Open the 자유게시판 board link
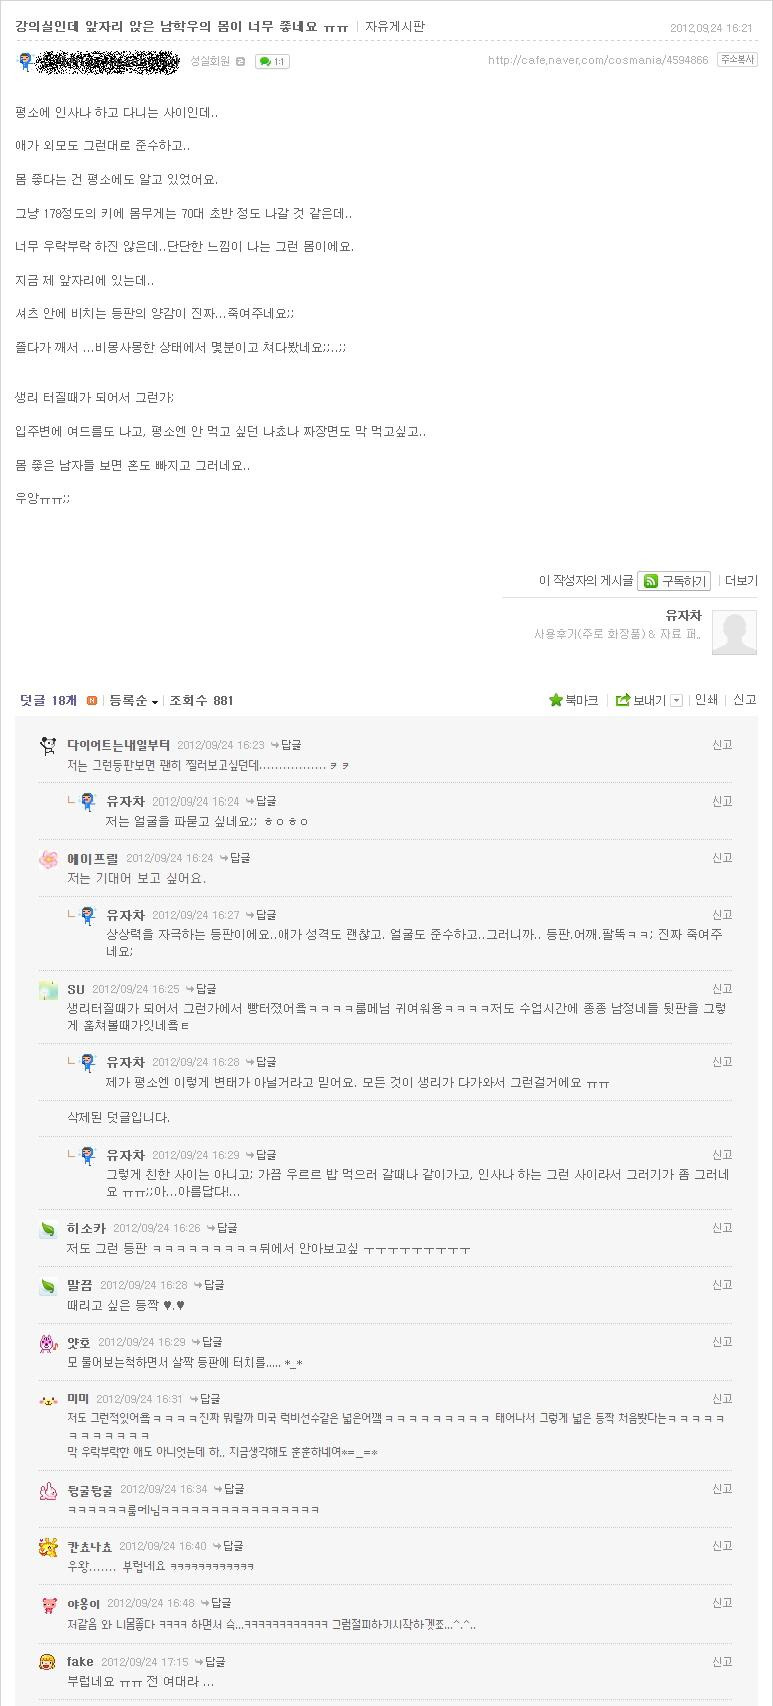The image size is (773, 1706). tap(394, 27)
